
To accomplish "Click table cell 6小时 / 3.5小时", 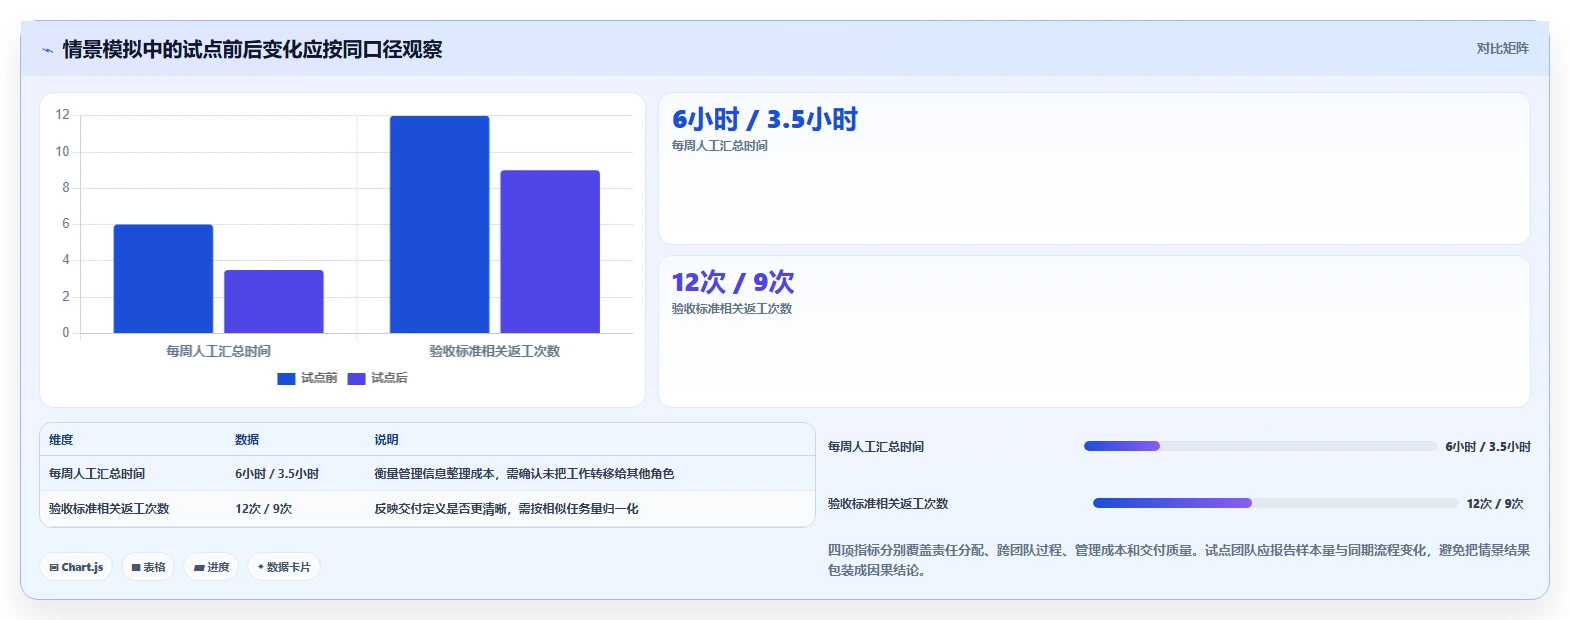I will click(277, 474).
